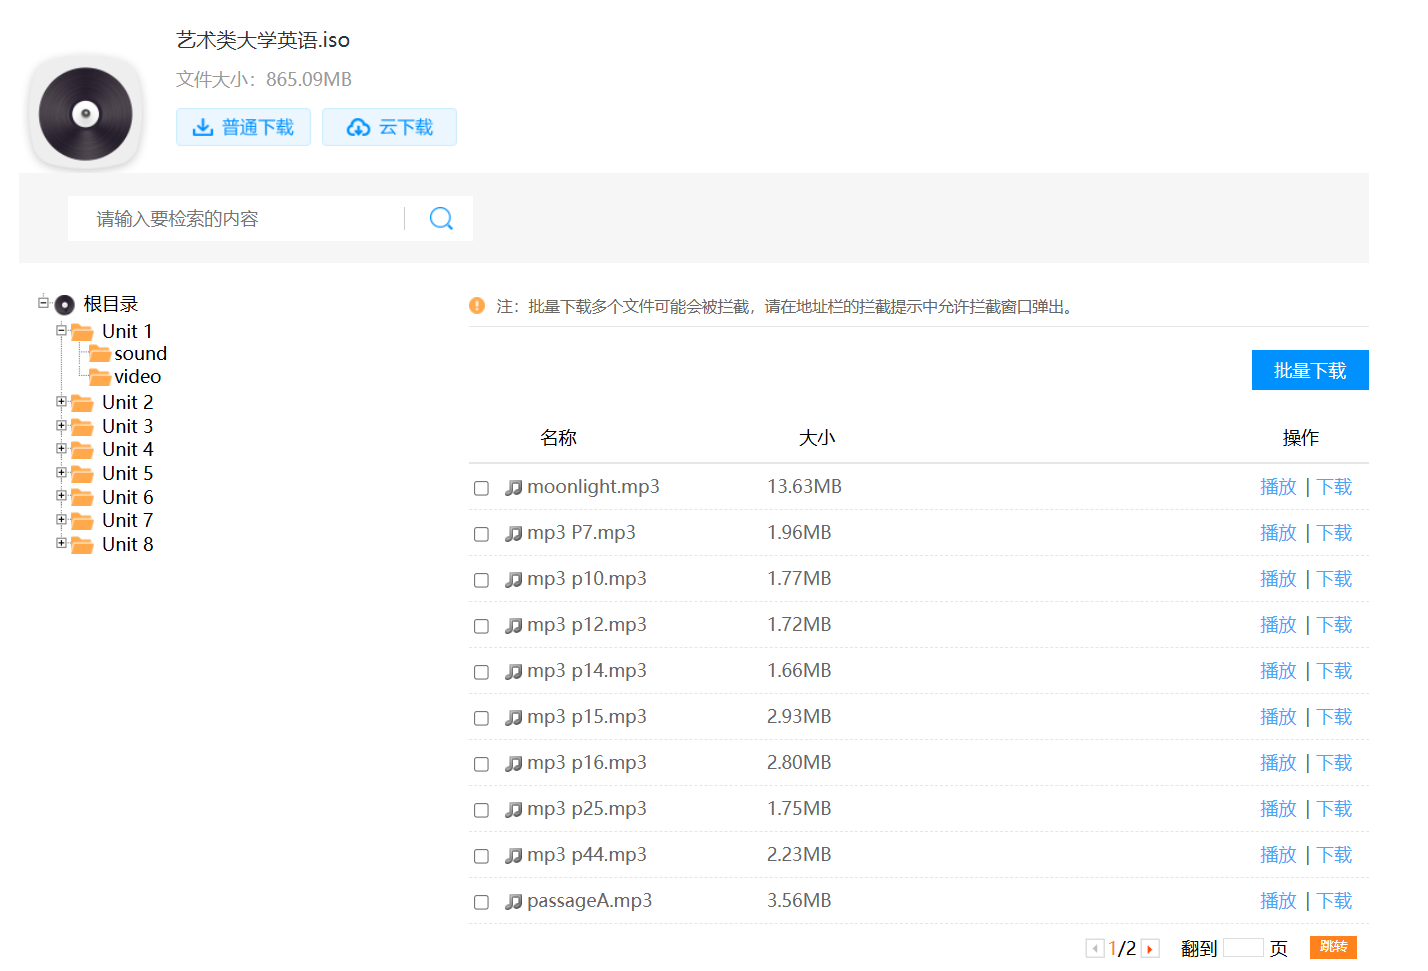Click the sound folder icon
1428x971 pixels.
(x=100, y=354)
